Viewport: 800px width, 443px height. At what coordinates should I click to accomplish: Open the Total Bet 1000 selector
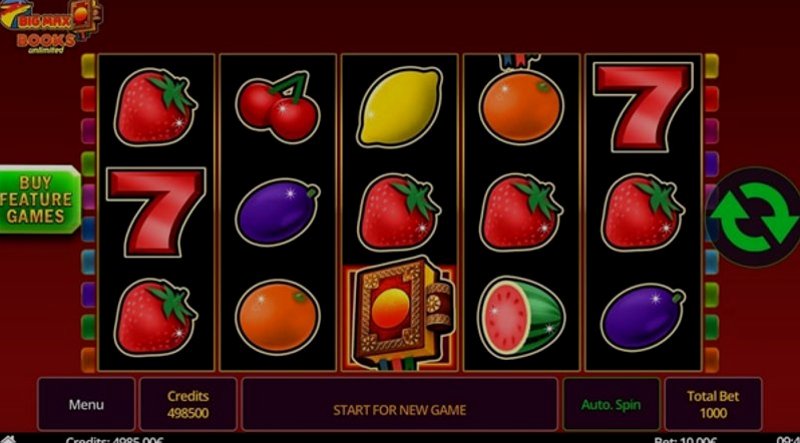click(x=713, y=405)
